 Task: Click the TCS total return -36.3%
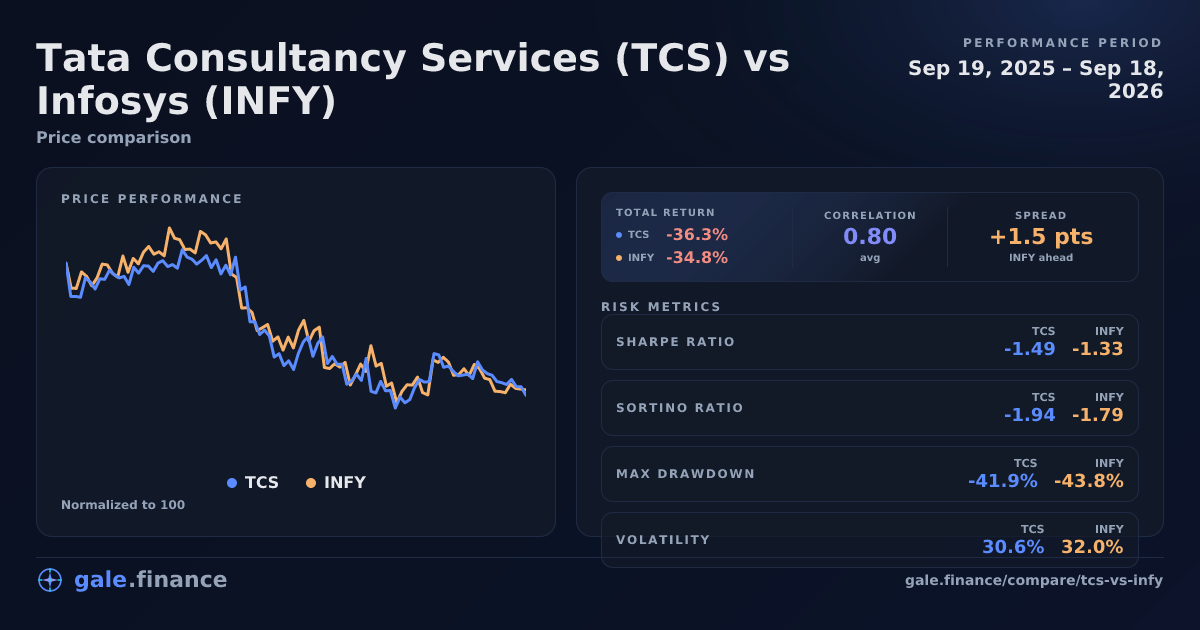697,235
